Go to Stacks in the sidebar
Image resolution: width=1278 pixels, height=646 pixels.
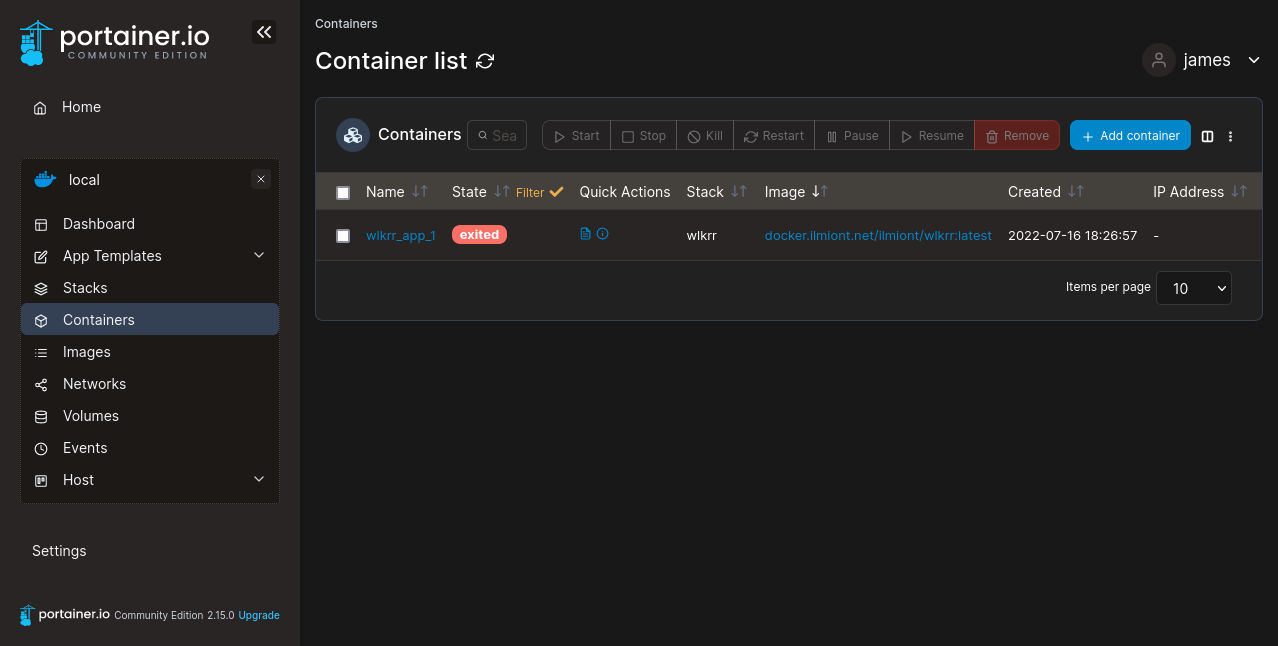(x=85, y=288)
